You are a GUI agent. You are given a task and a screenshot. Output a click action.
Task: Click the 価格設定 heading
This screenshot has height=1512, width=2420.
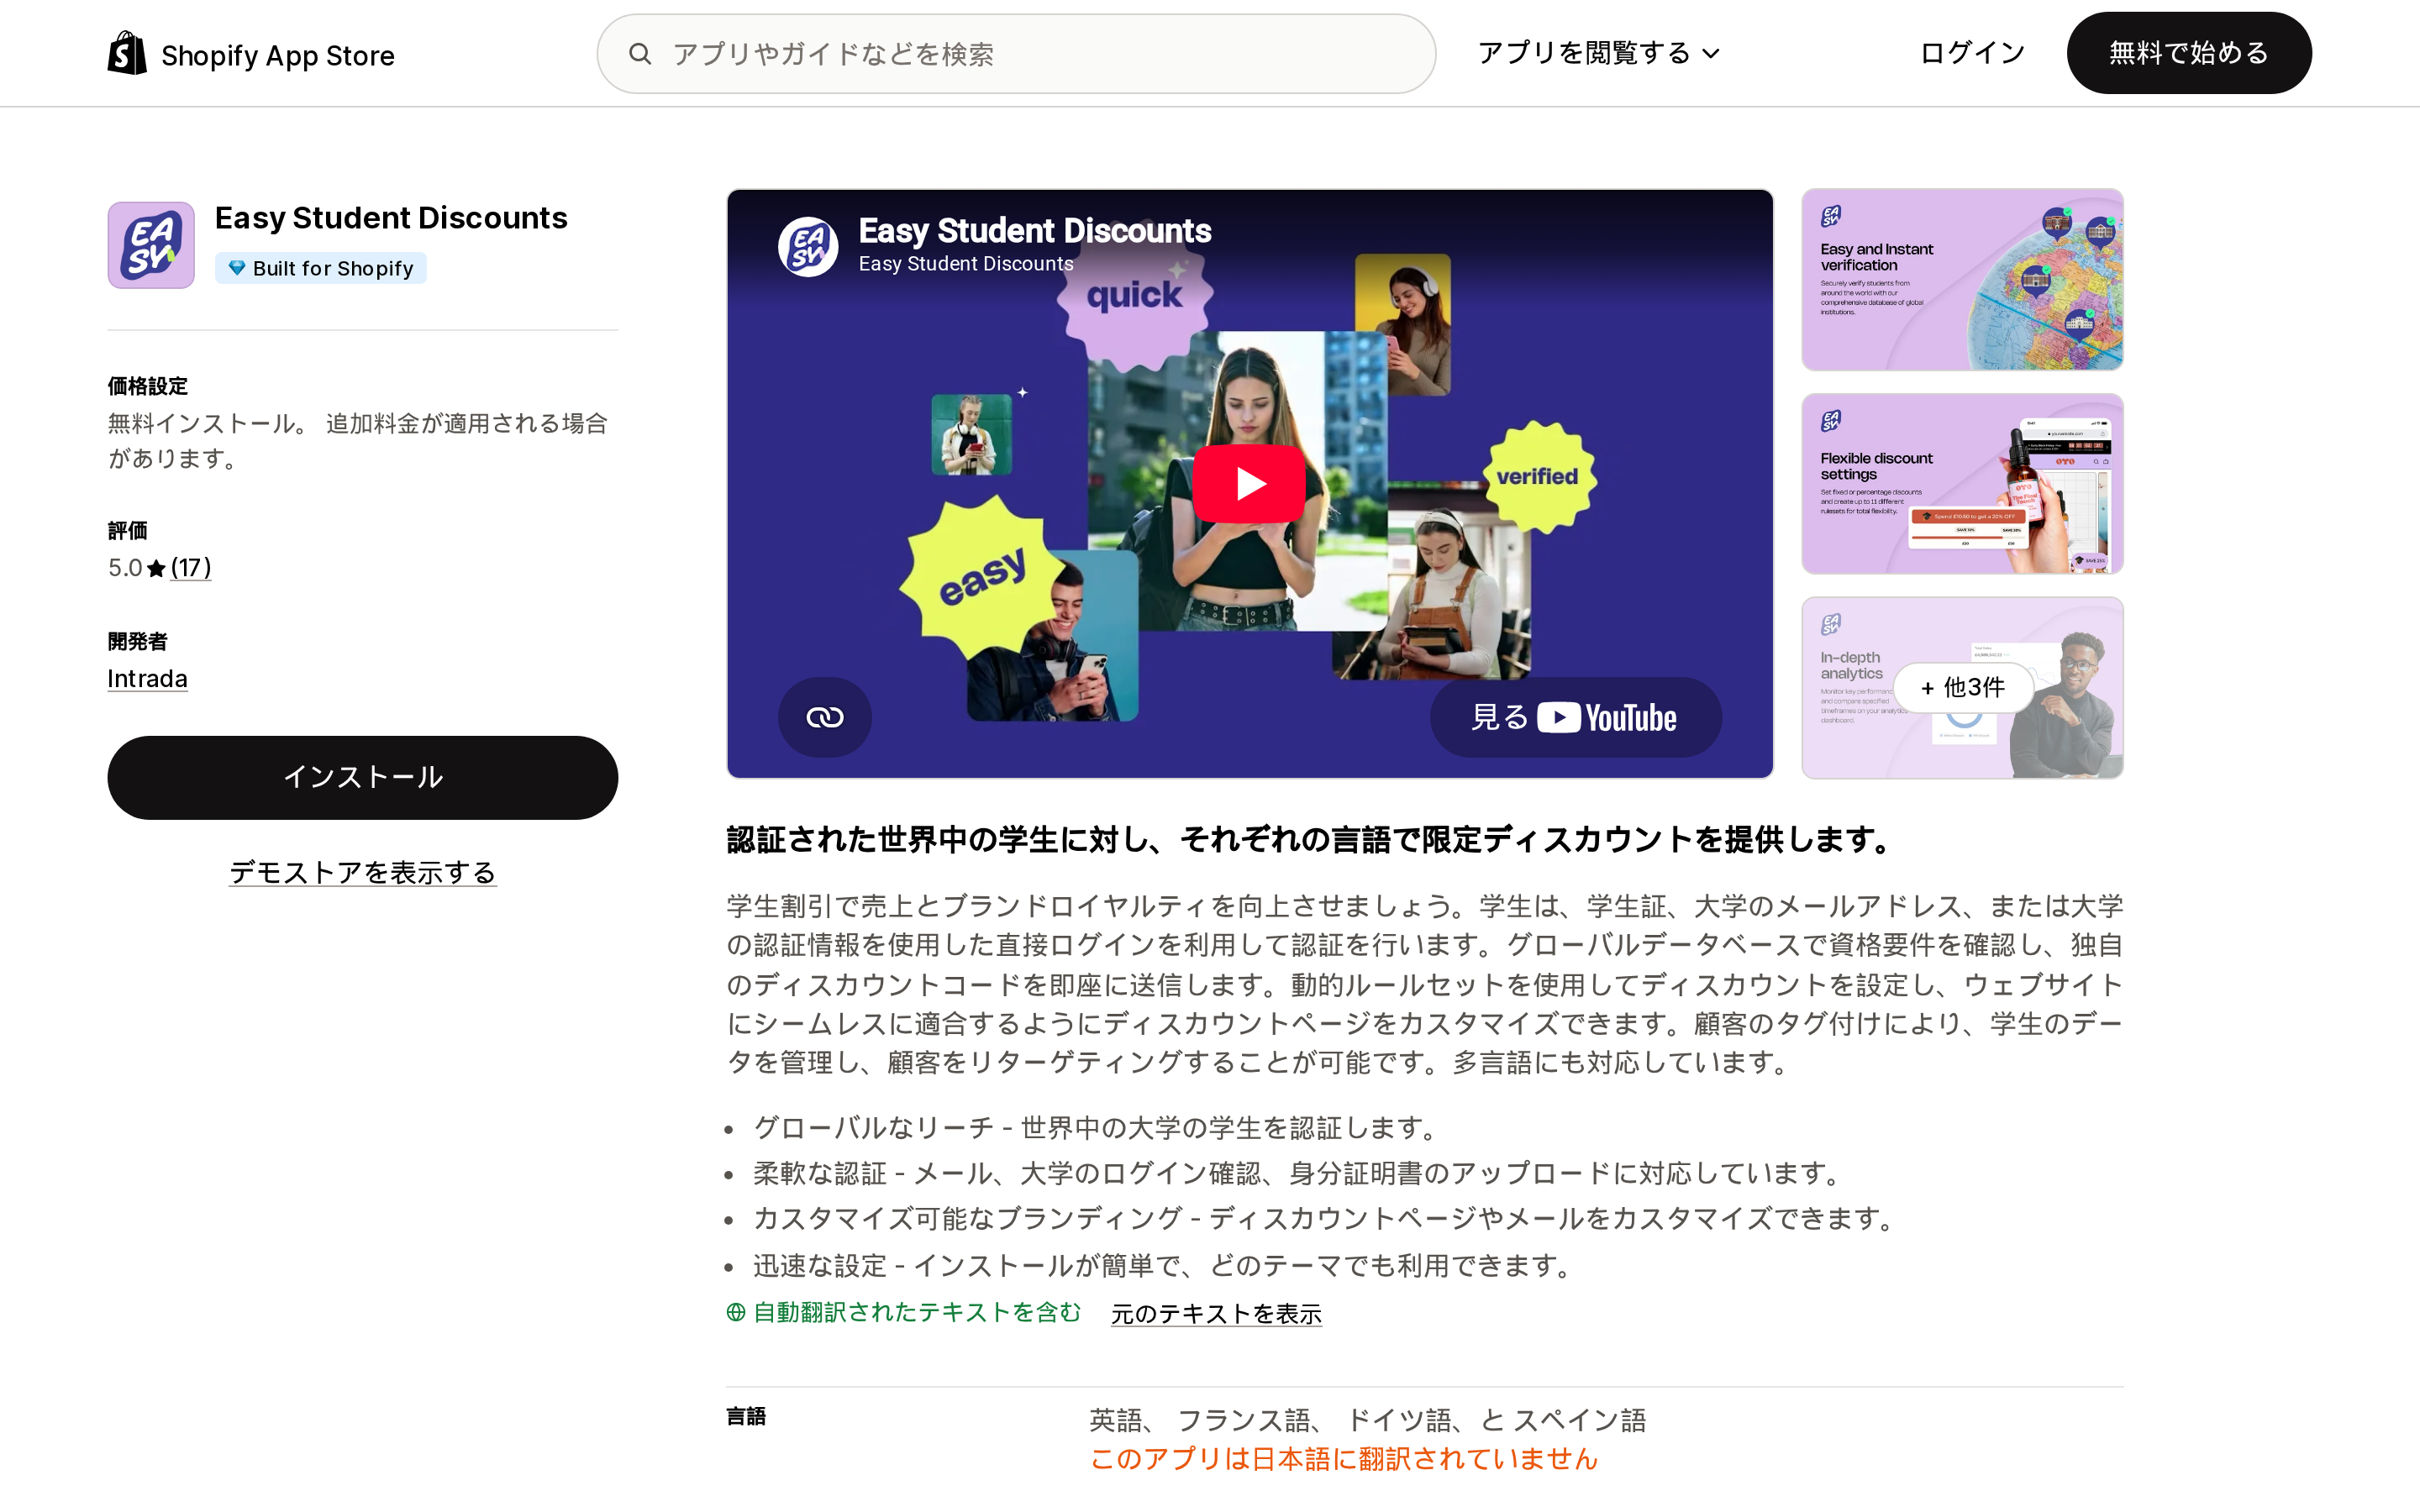[148, 386]
